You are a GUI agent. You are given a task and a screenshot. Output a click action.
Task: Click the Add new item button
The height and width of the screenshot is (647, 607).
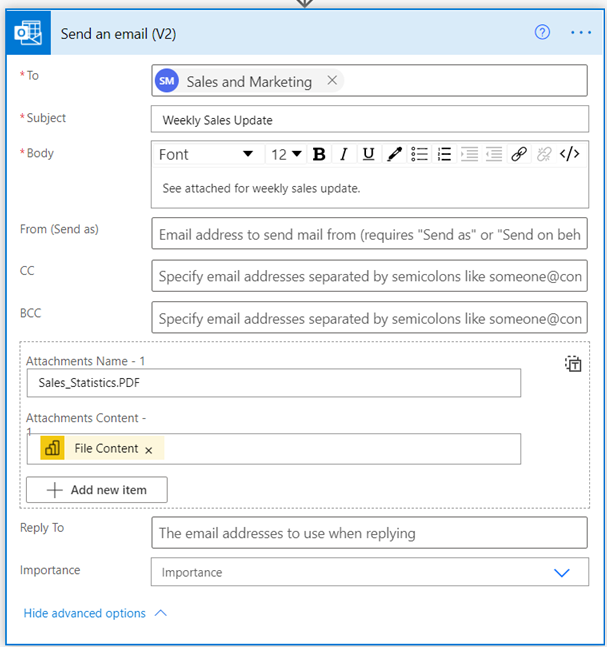97,490
